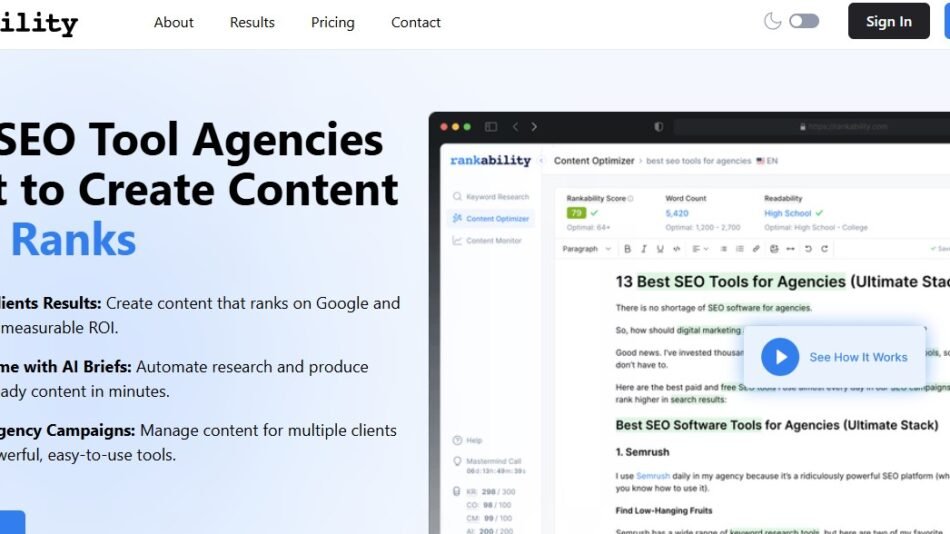
Task: Go to the Pricing page
Action: [332, 22]
